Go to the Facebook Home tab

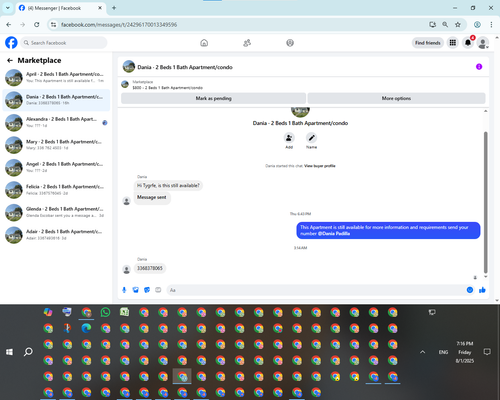(x=204, y=43)
